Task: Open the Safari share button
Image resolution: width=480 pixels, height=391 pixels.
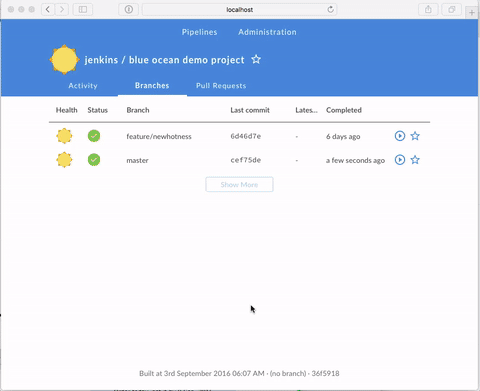Action: (x=428, y=9)
